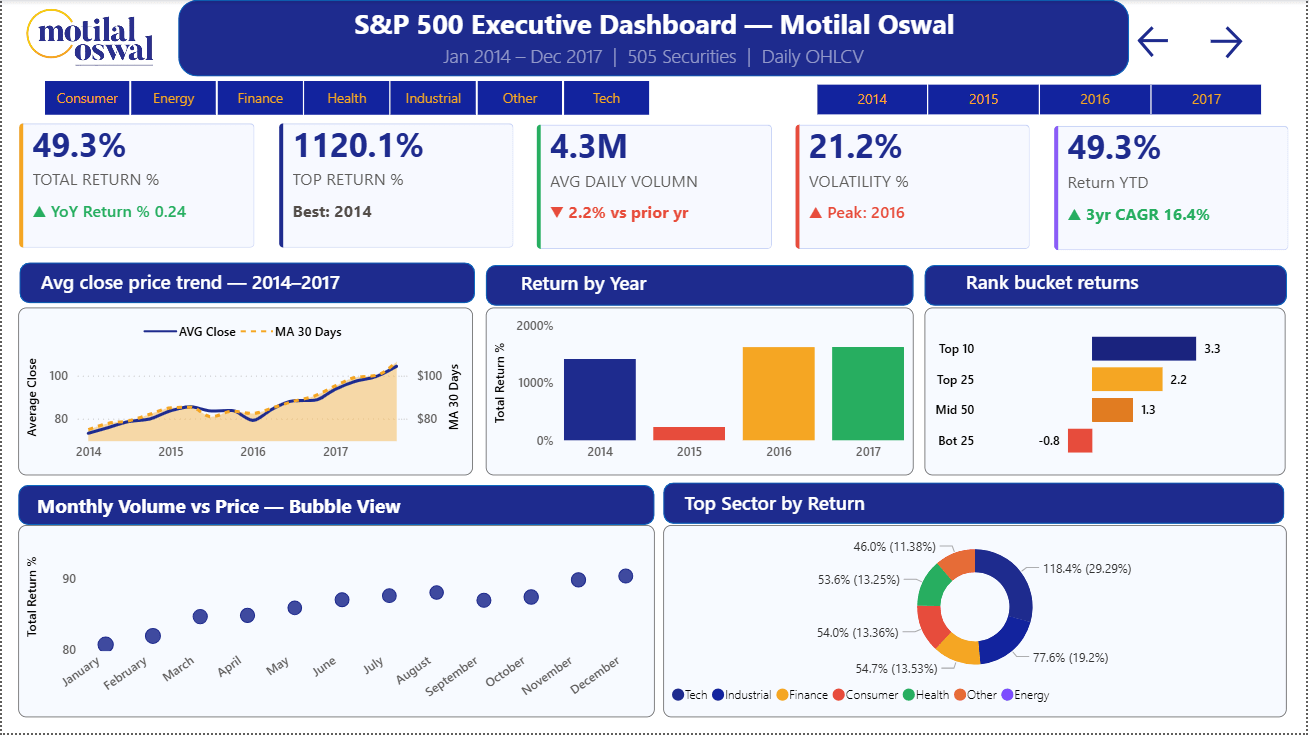Image resolution: width=1309 pixels, height=737 pixels.
Task: Filter by Finance sector
Action: point(260,98)
